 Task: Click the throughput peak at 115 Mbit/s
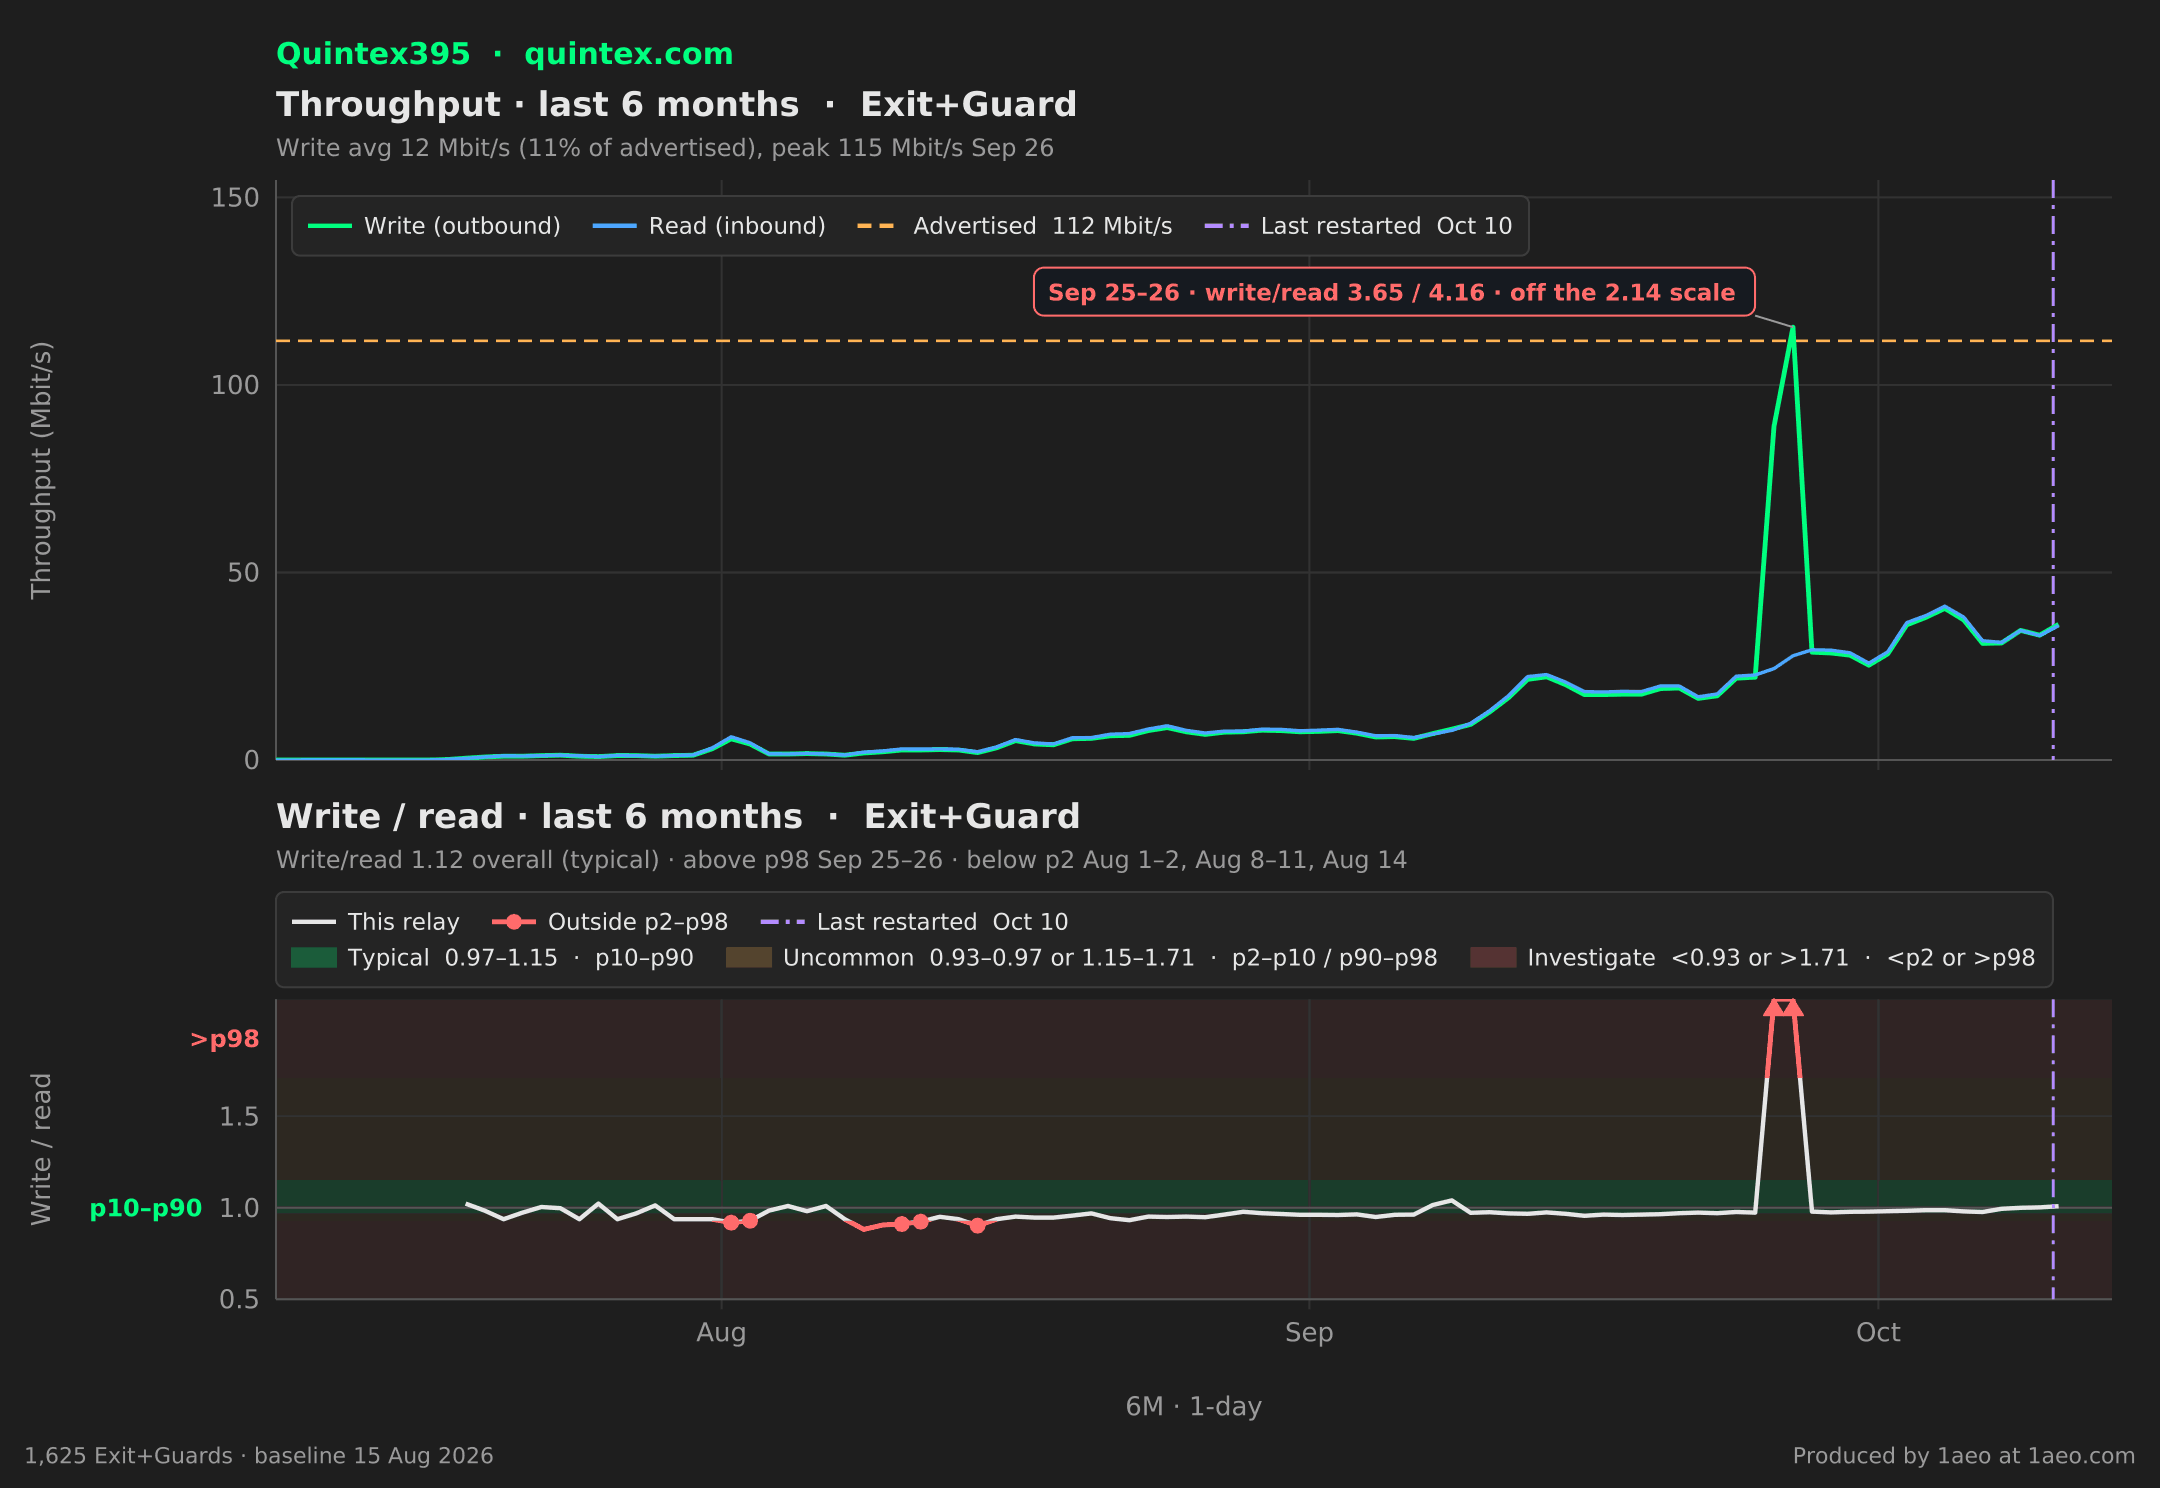pos(1792,328)
